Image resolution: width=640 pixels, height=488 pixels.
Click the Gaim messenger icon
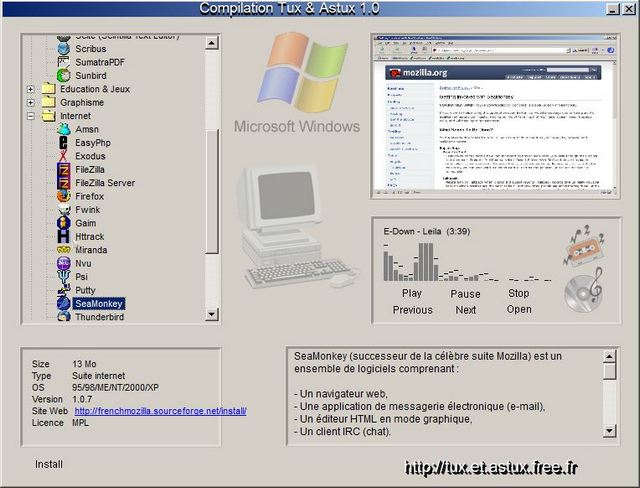pyautogui.click(x=64, y=223)
